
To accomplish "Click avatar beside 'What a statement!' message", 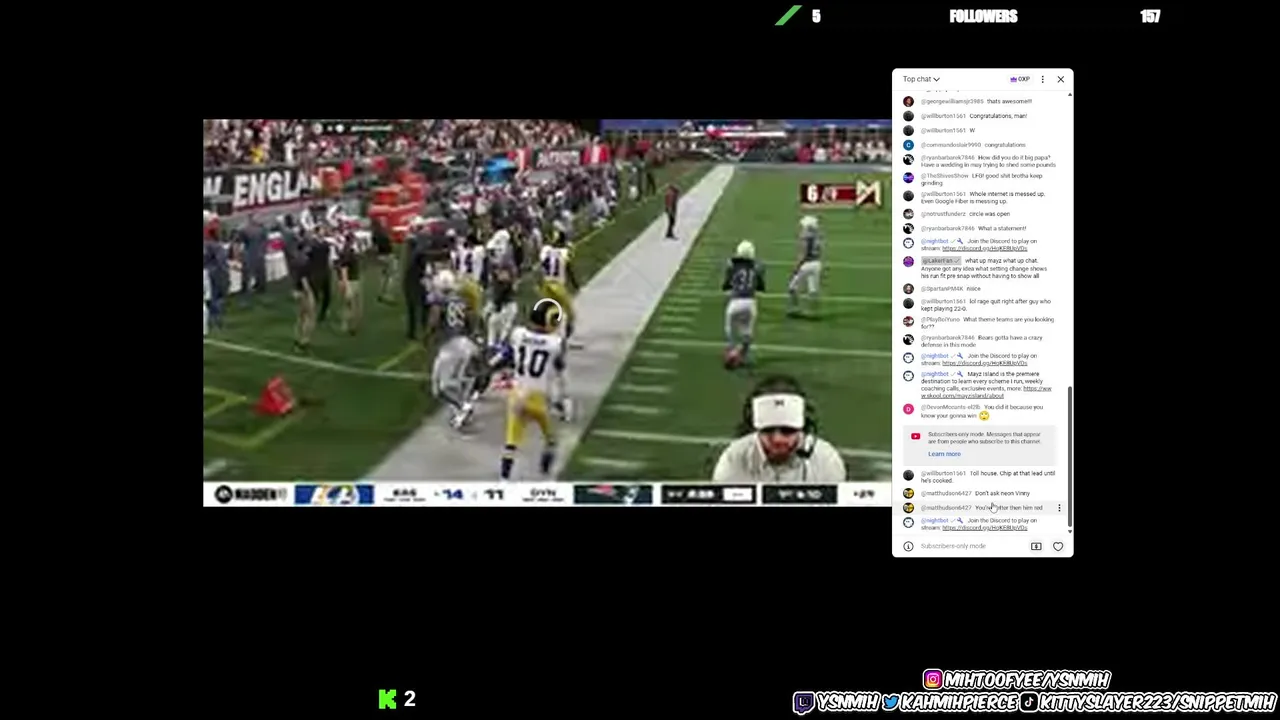I will click(908, 228).
